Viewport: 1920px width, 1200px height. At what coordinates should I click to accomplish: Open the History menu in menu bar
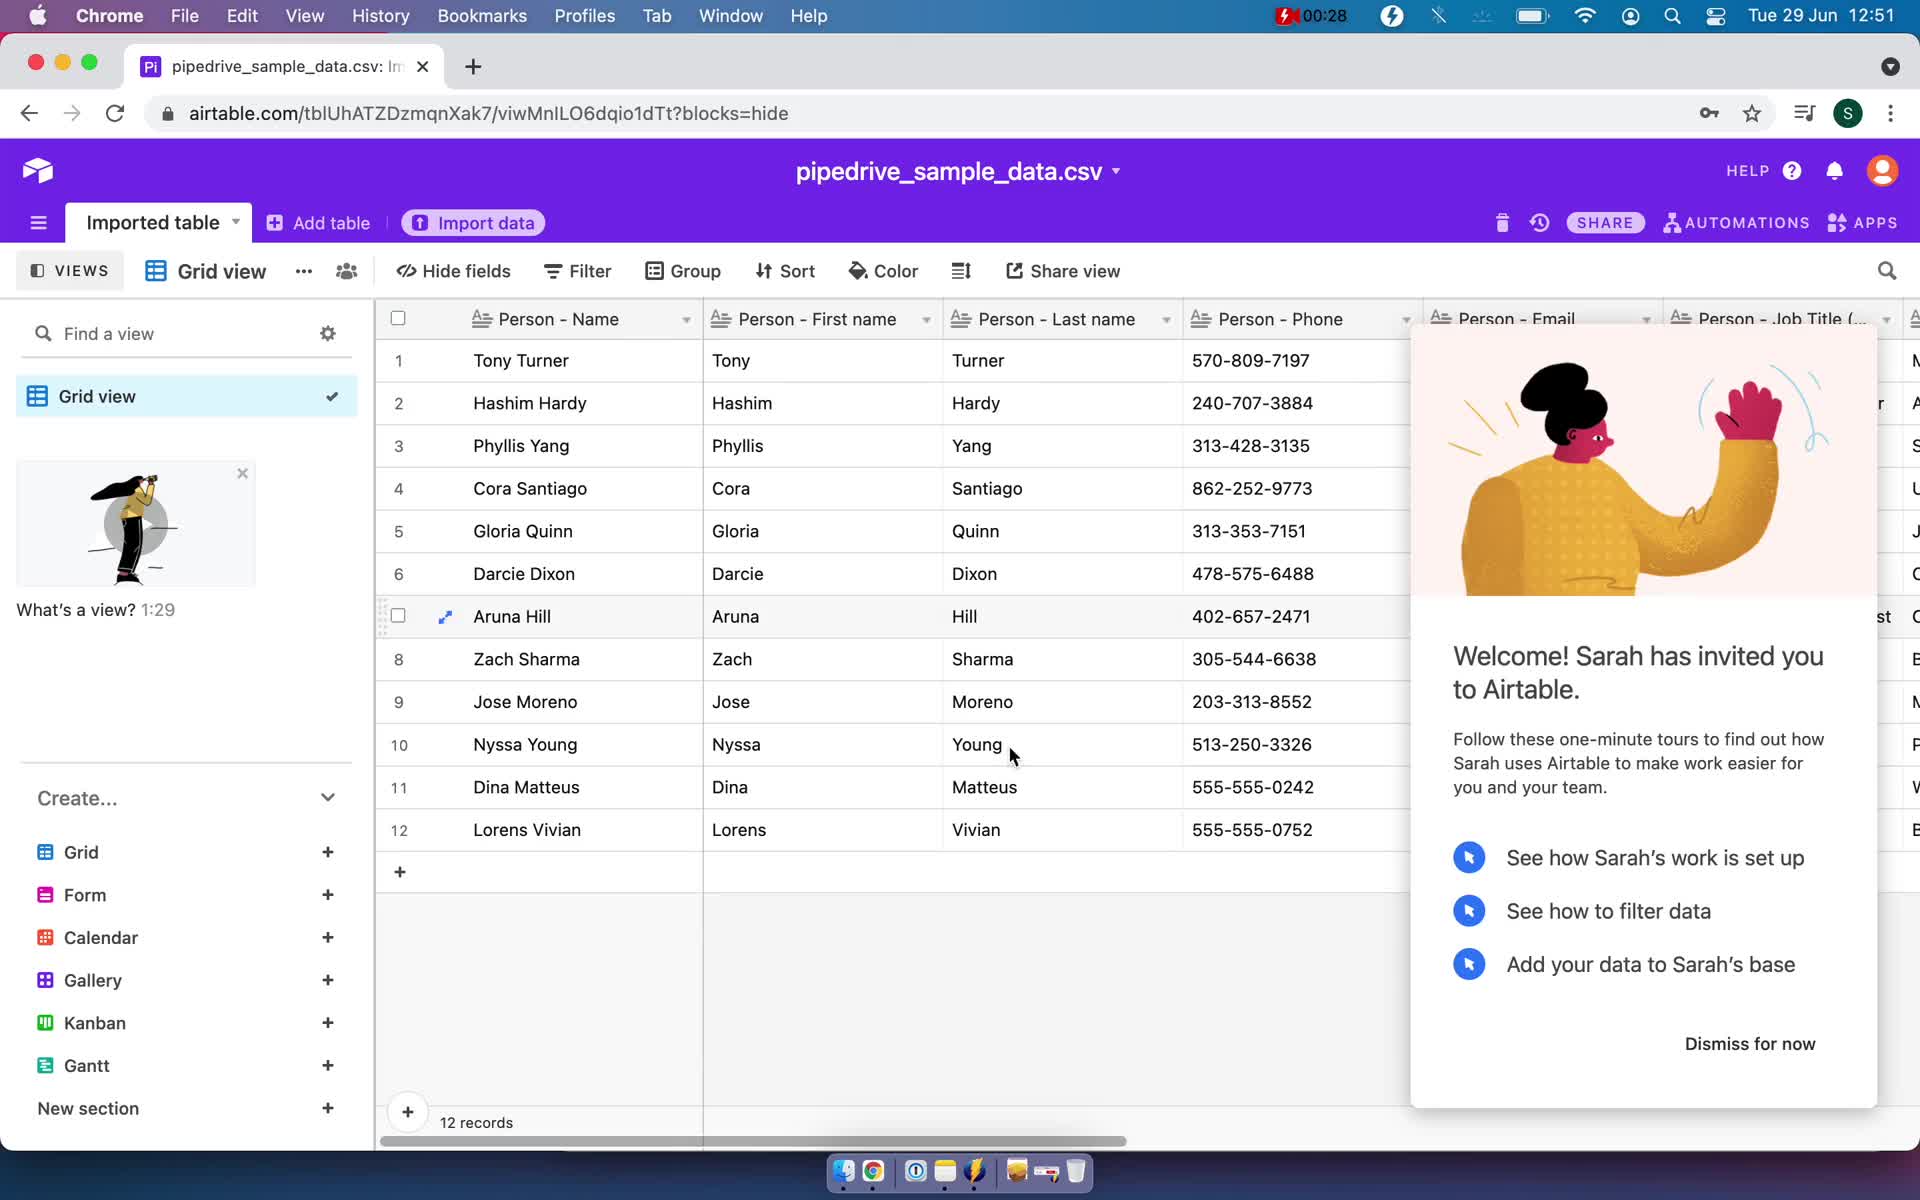click(x=380, y=16)
